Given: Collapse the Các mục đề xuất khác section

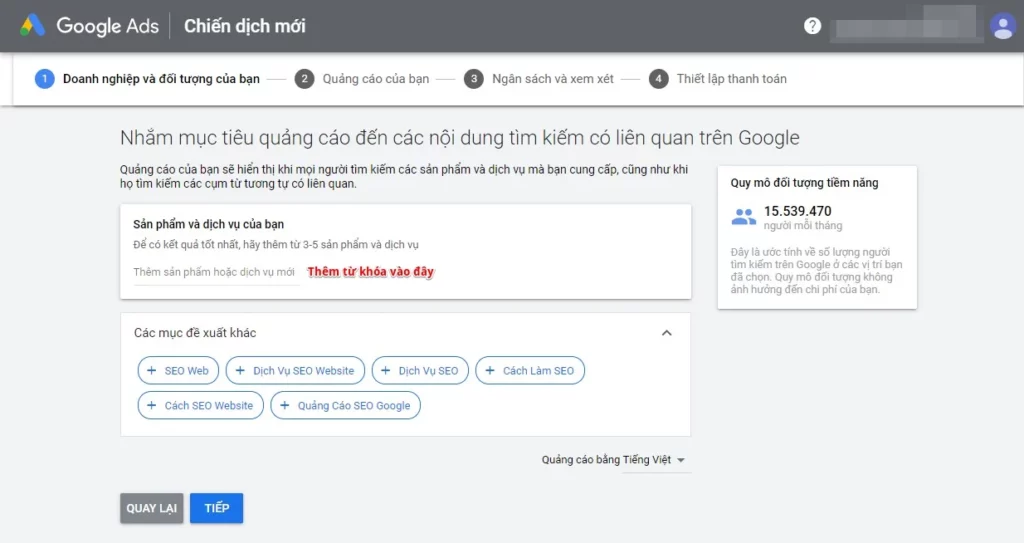Looking at the screenshot, I should tap(667, 333).
